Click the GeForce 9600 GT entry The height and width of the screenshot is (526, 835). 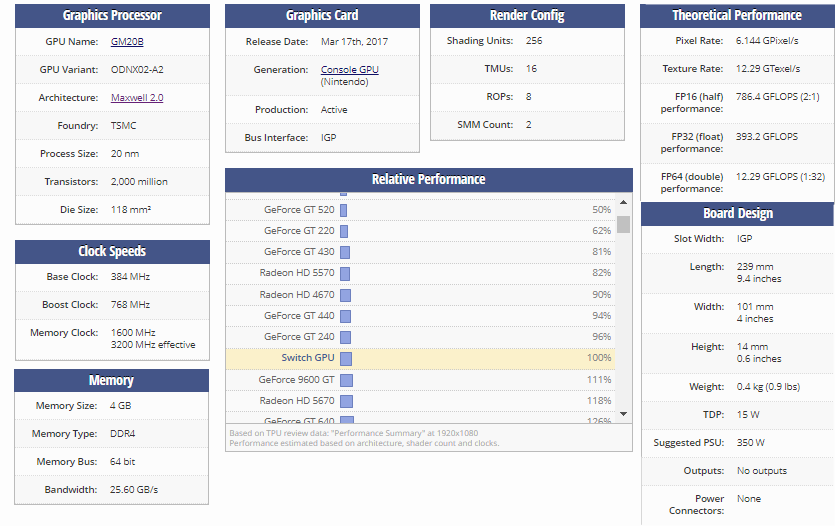[296, 380]
